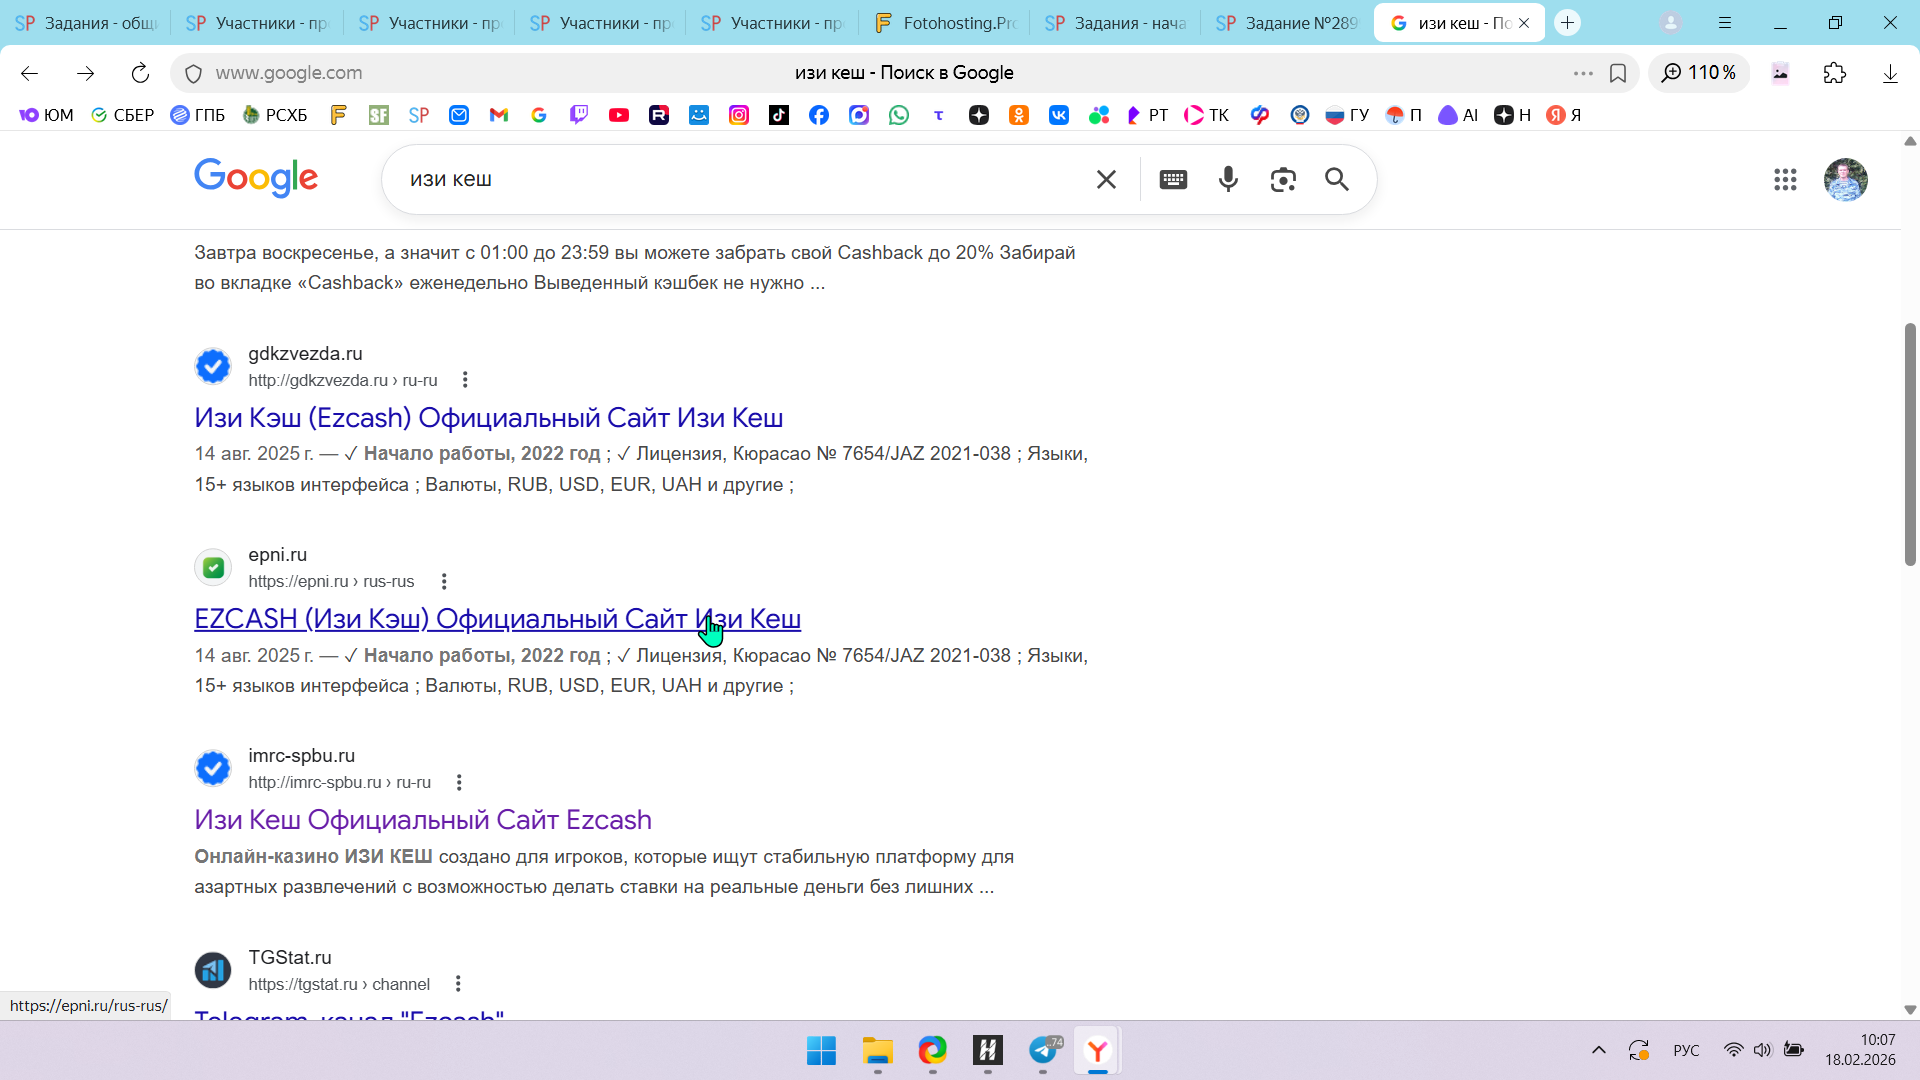The image size is (1920, 1080).
Task: Open the YouTube bookmark shortcut
Action: click(619, 115)
